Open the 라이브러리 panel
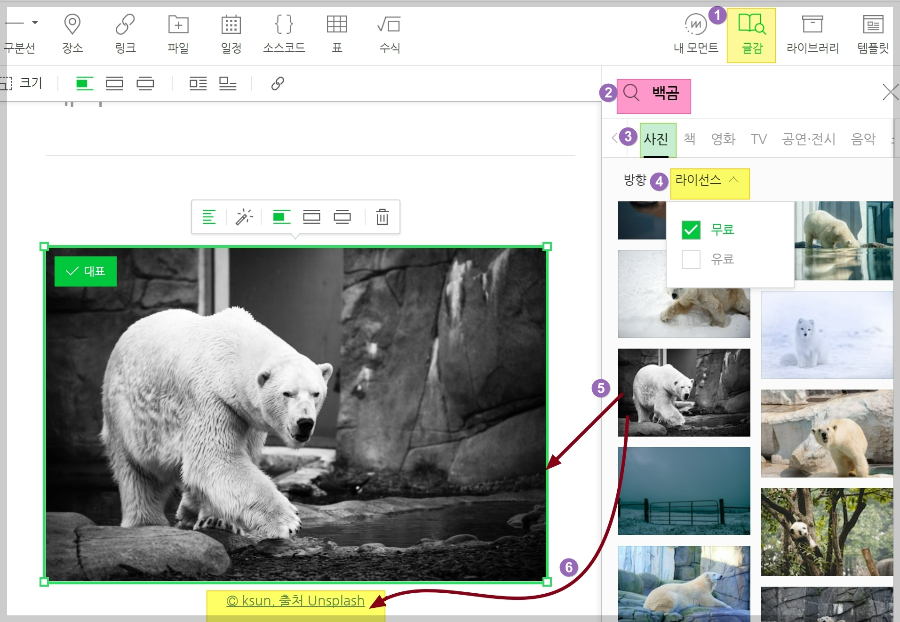This screenshot has width=900, height=622. pos(812,34)
